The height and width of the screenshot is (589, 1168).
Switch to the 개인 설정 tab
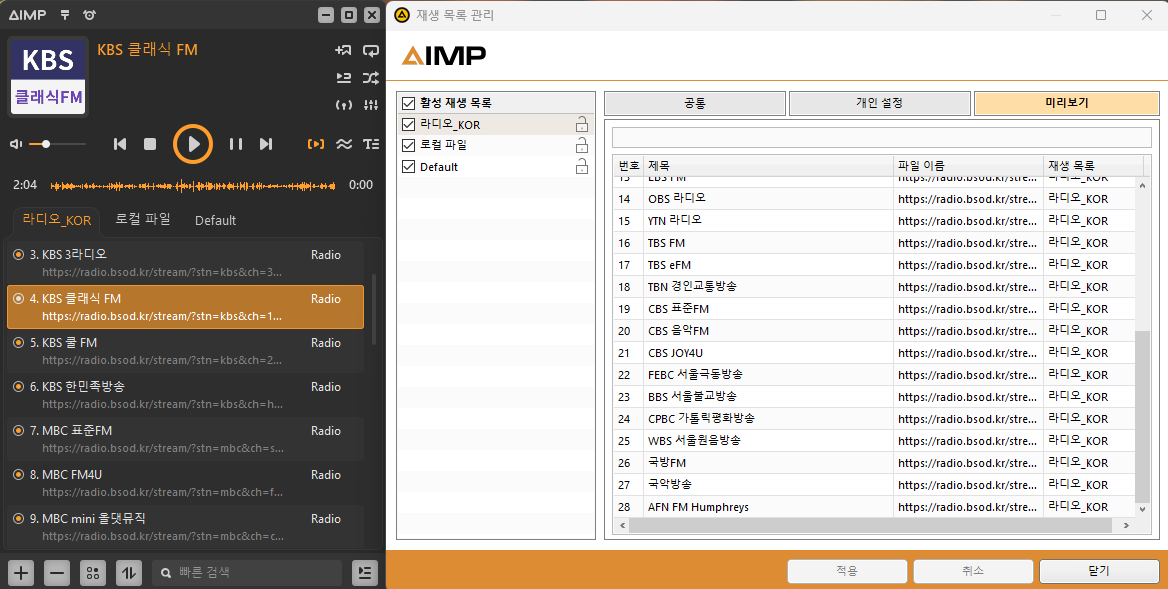click(879, 103)
